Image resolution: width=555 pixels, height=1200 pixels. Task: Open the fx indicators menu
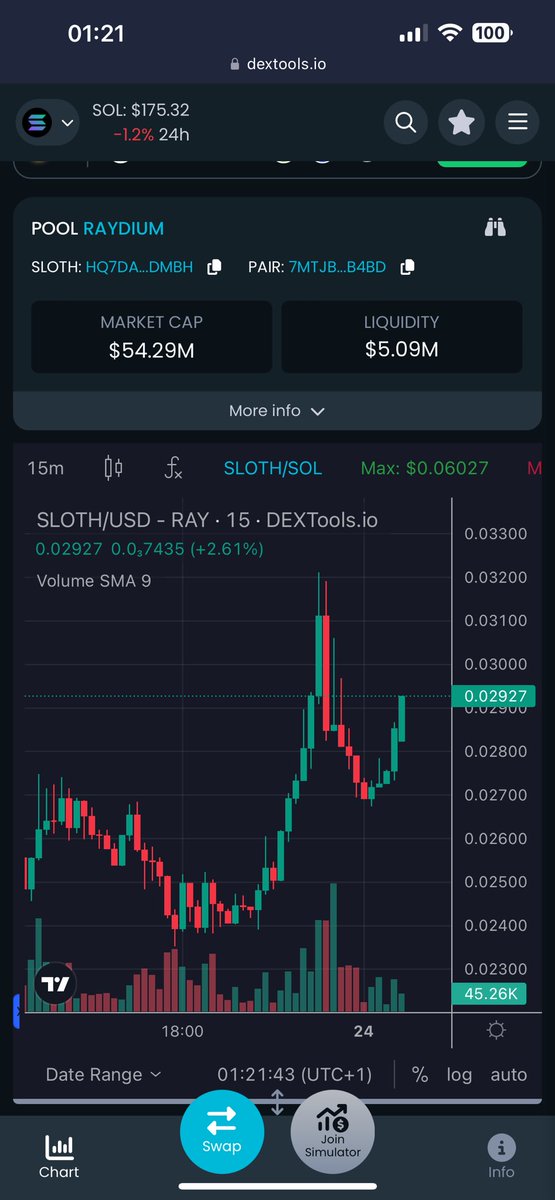click(173, 468)
